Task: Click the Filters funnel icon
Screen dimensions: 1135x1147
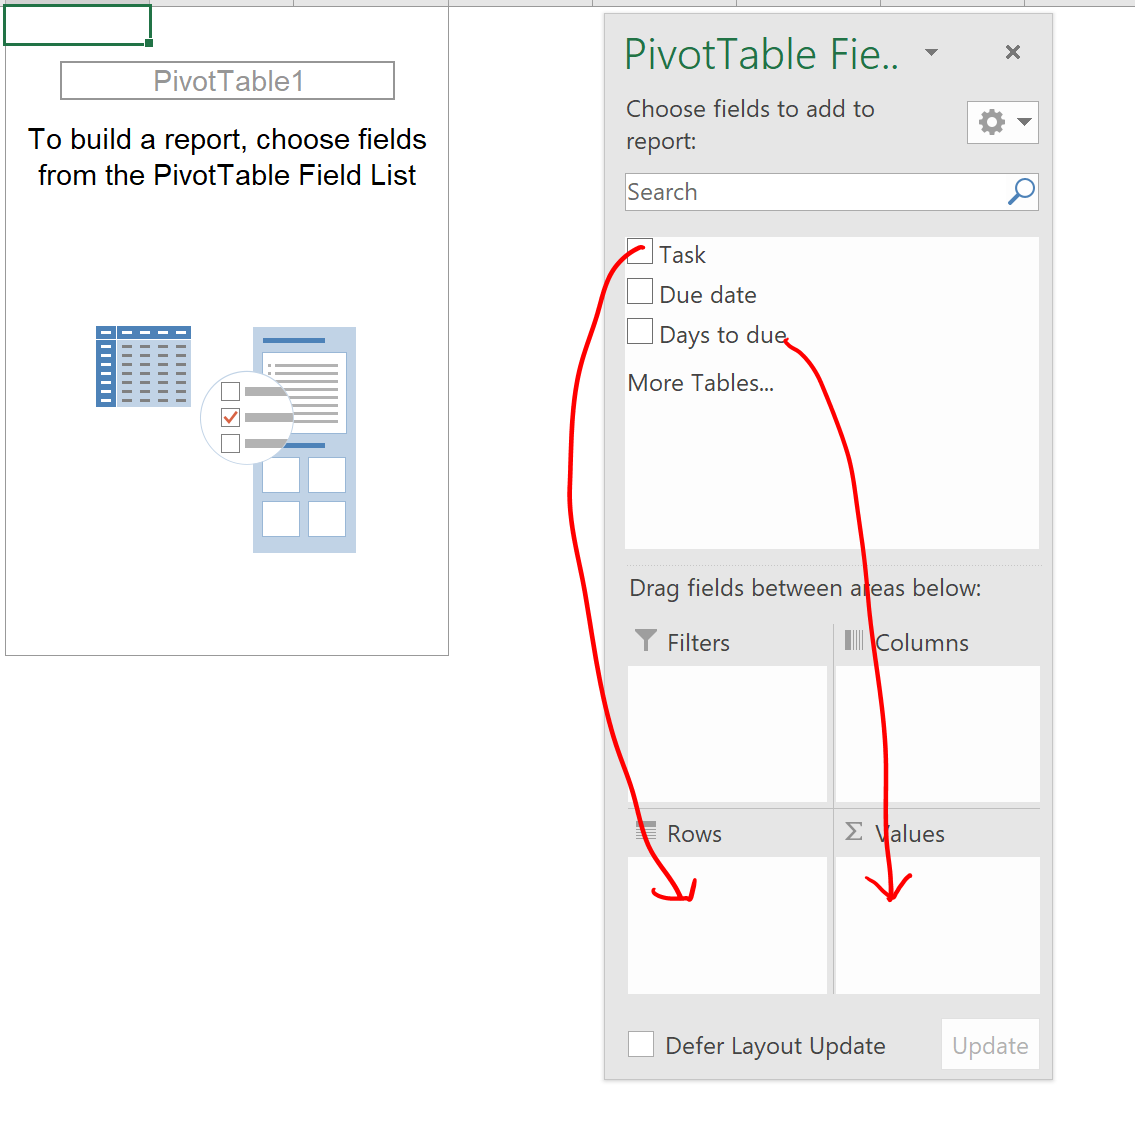Action: [x=646, y=641]
